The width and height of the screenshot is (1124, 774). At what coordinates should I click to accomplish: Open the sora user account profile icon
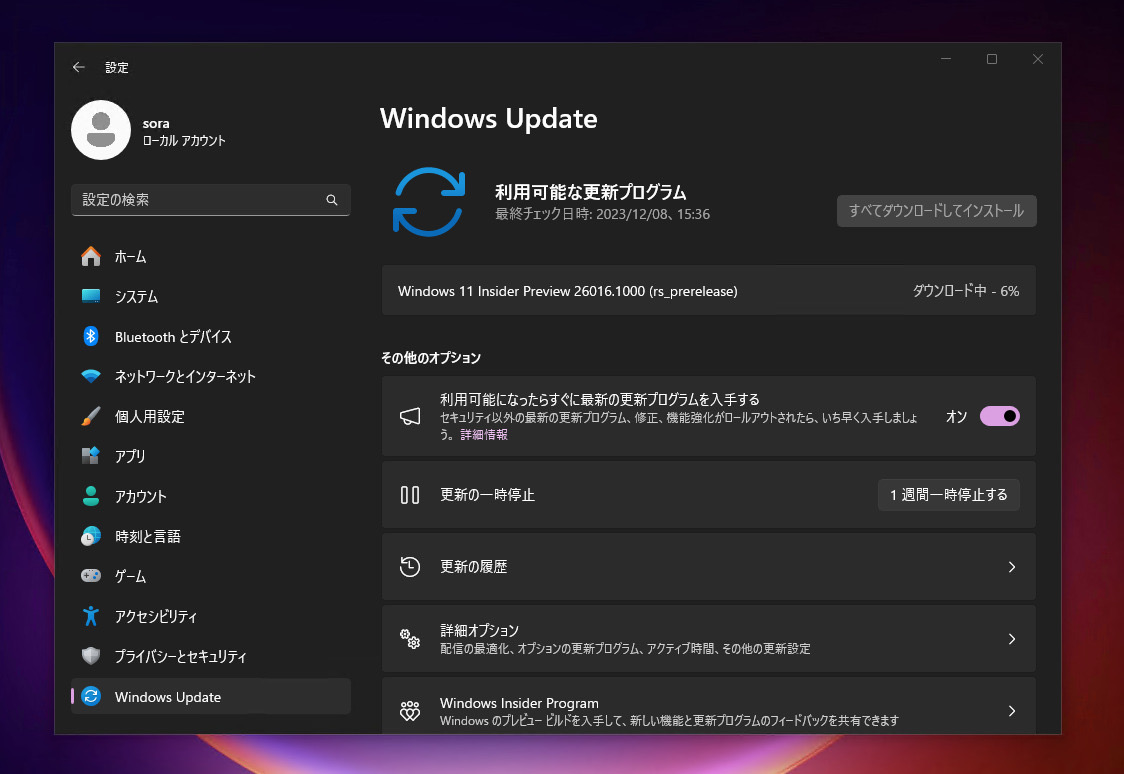100,130
